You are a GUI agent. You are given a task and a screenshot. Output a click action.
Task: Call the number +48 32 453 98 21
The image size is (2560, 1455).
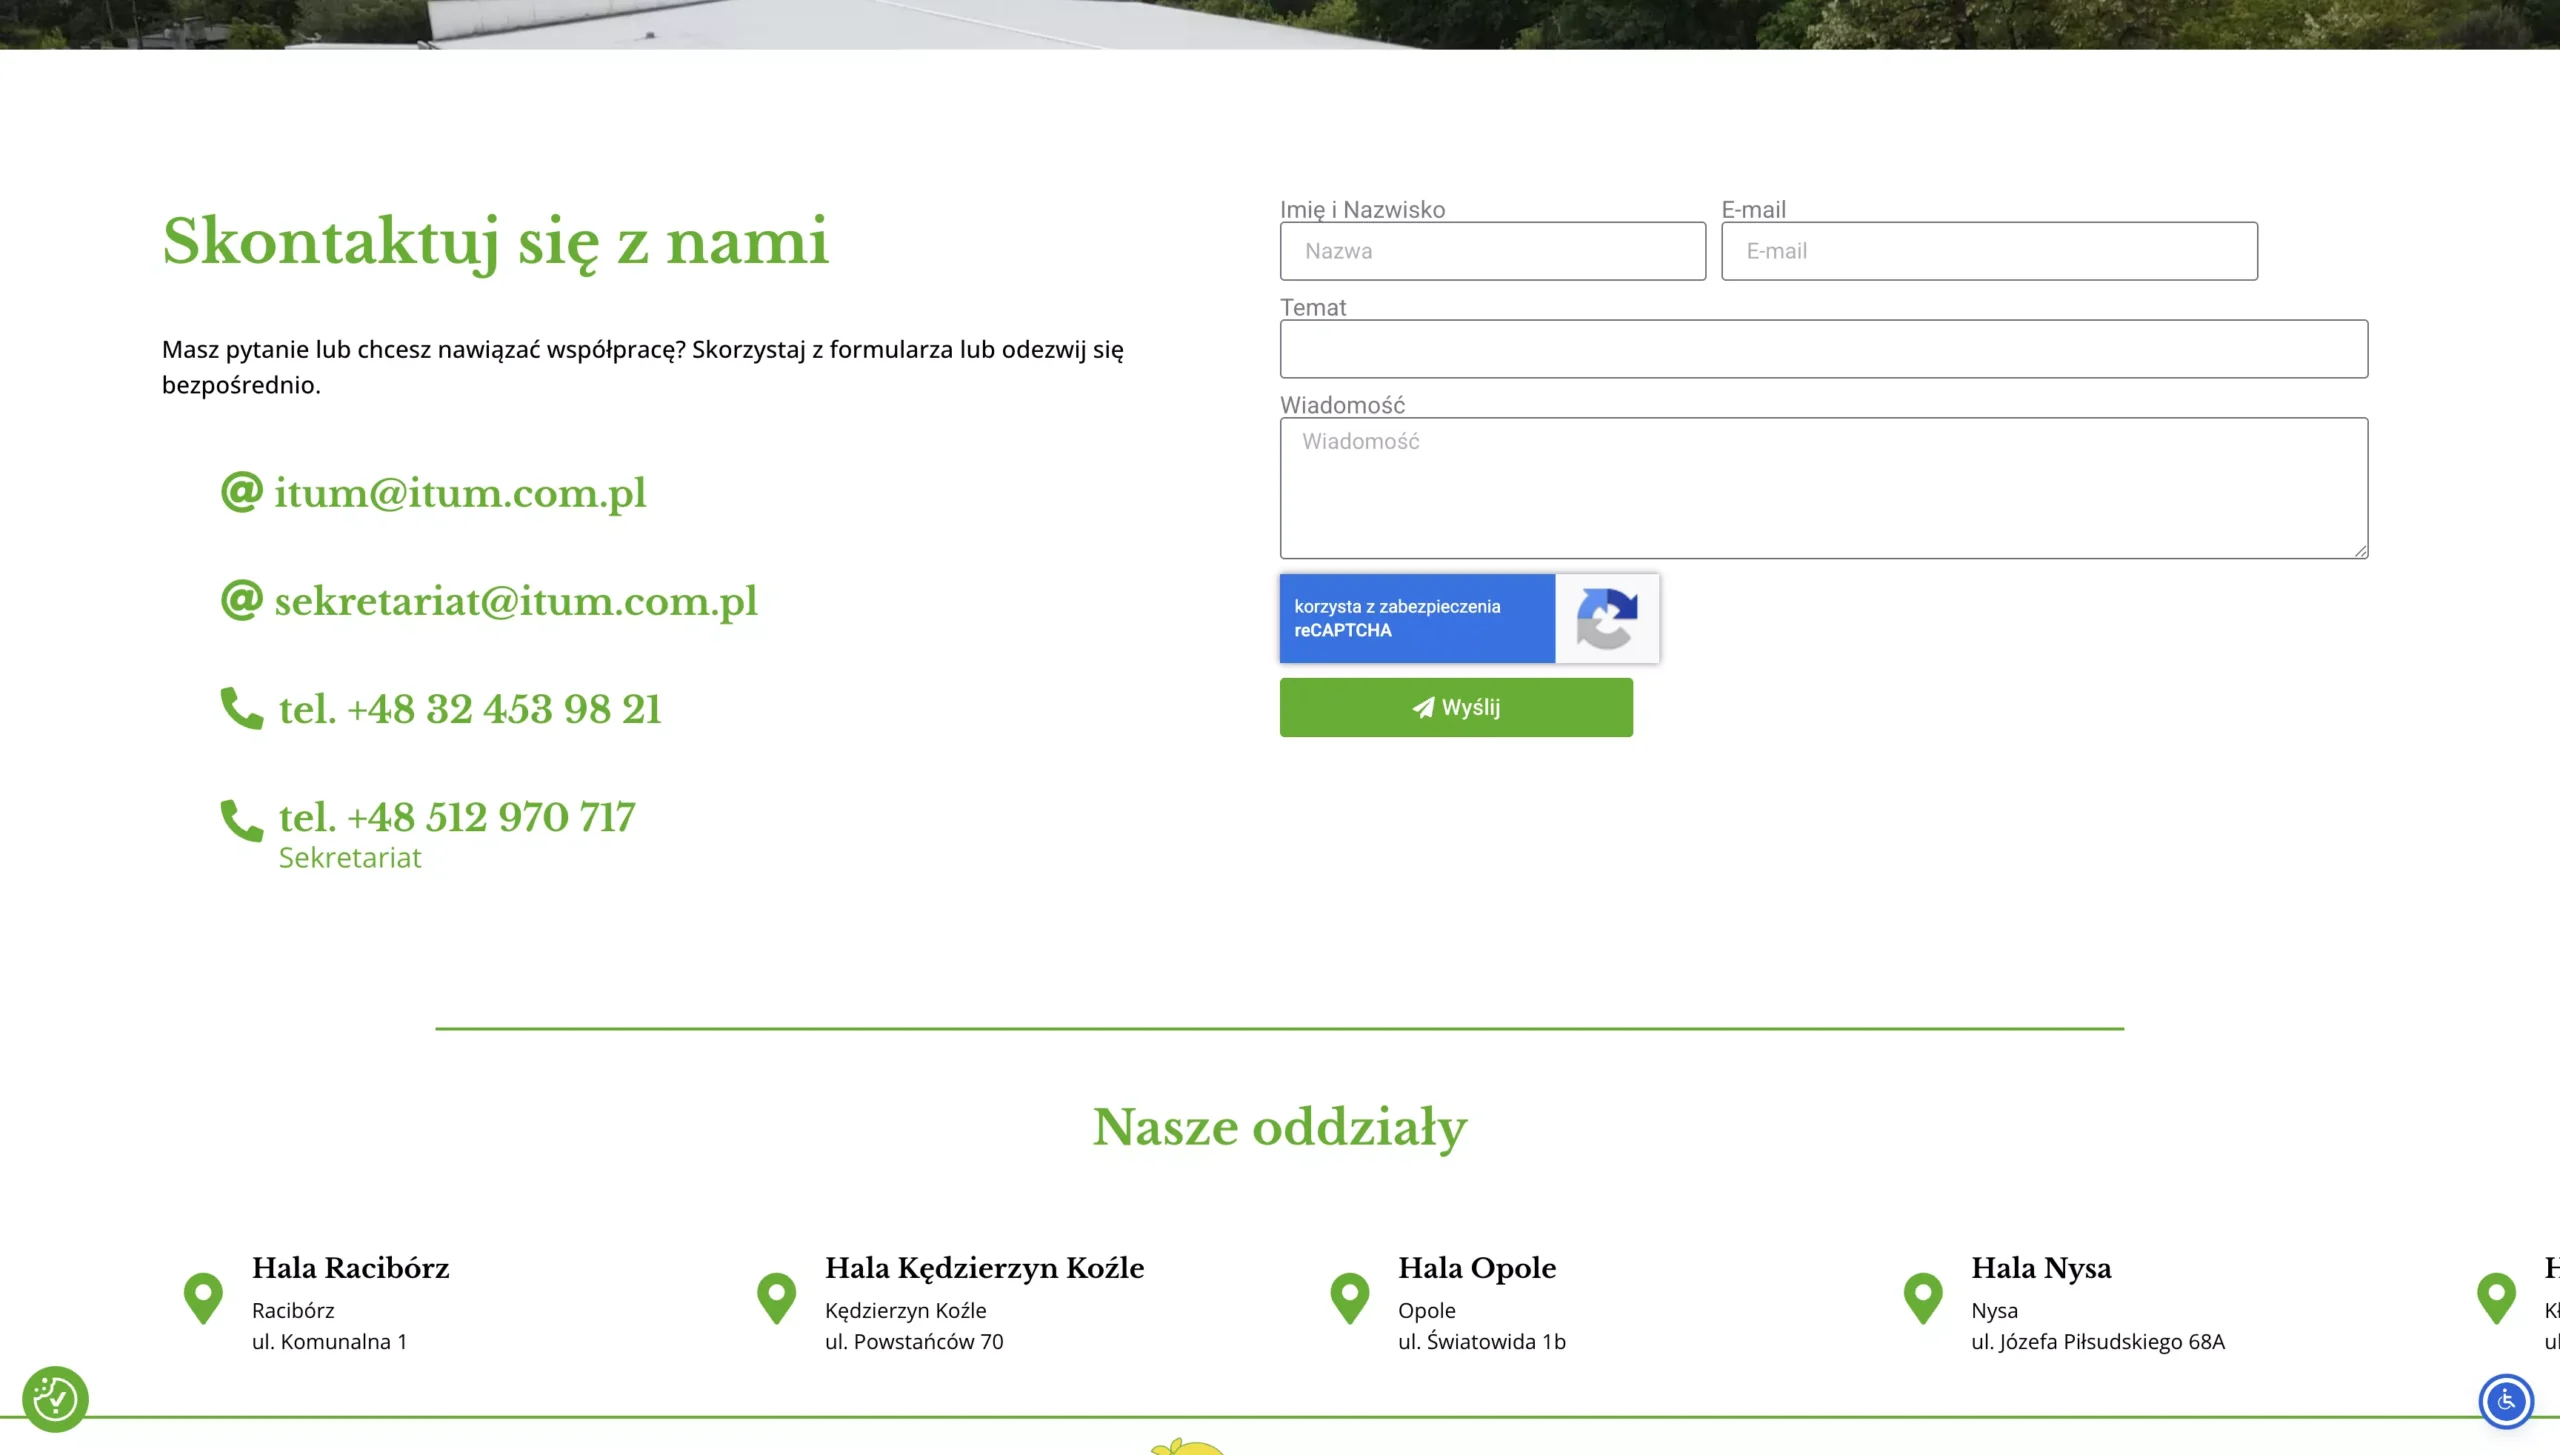pos(470,709)
